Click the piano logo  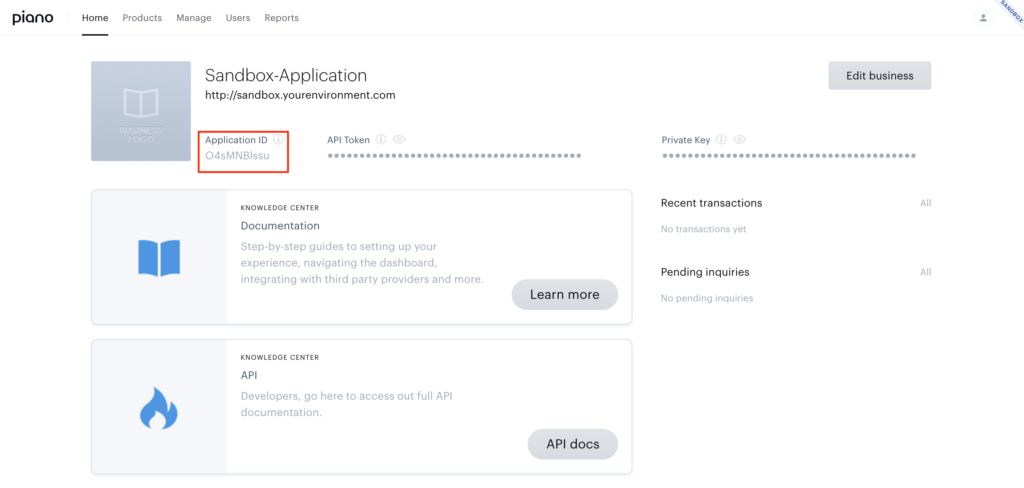(33, 18)
